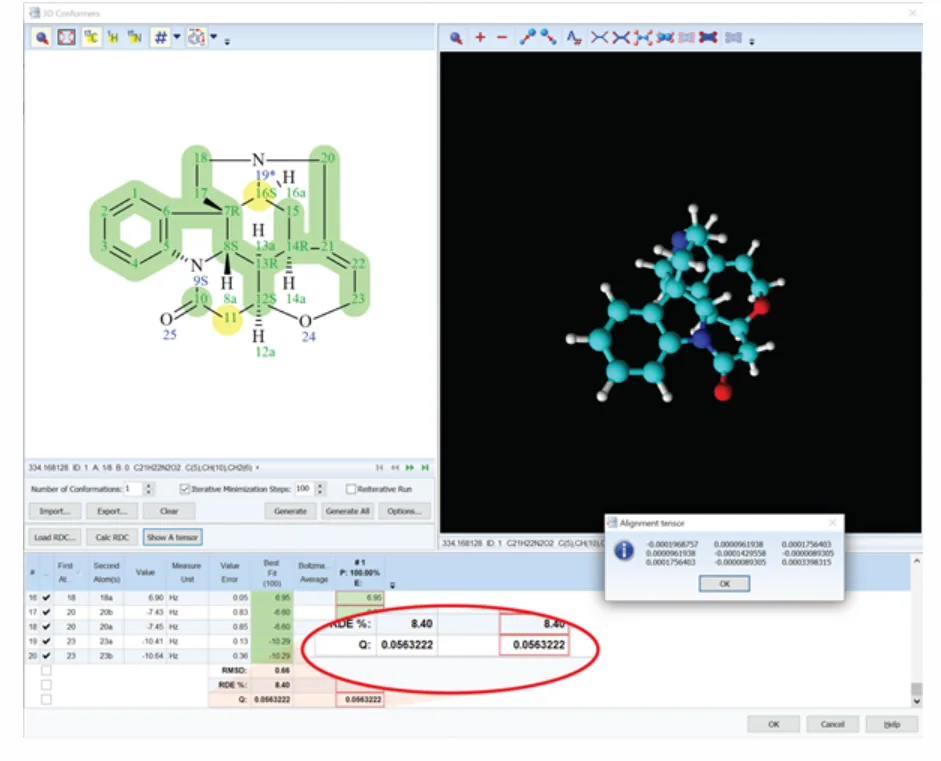Click the zoom magnifier in the structure toolbar

(41, 38)
